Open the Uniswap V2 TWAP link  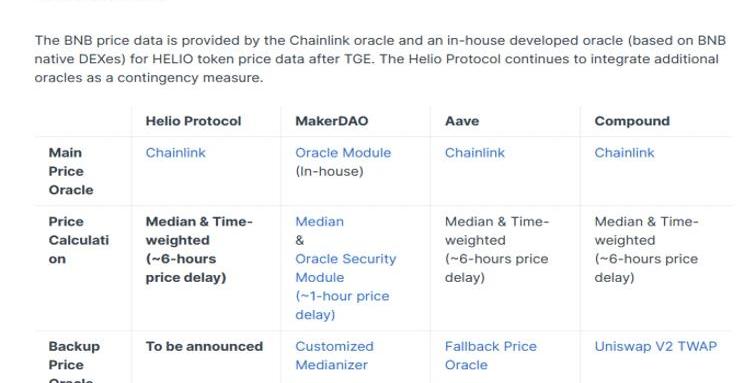[x=655, y=346]
